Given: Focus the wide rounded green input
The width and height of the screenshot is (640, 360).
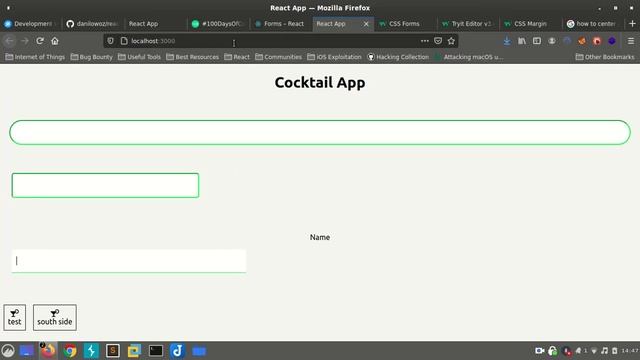Looking at the screenshot, I should 320,132.
